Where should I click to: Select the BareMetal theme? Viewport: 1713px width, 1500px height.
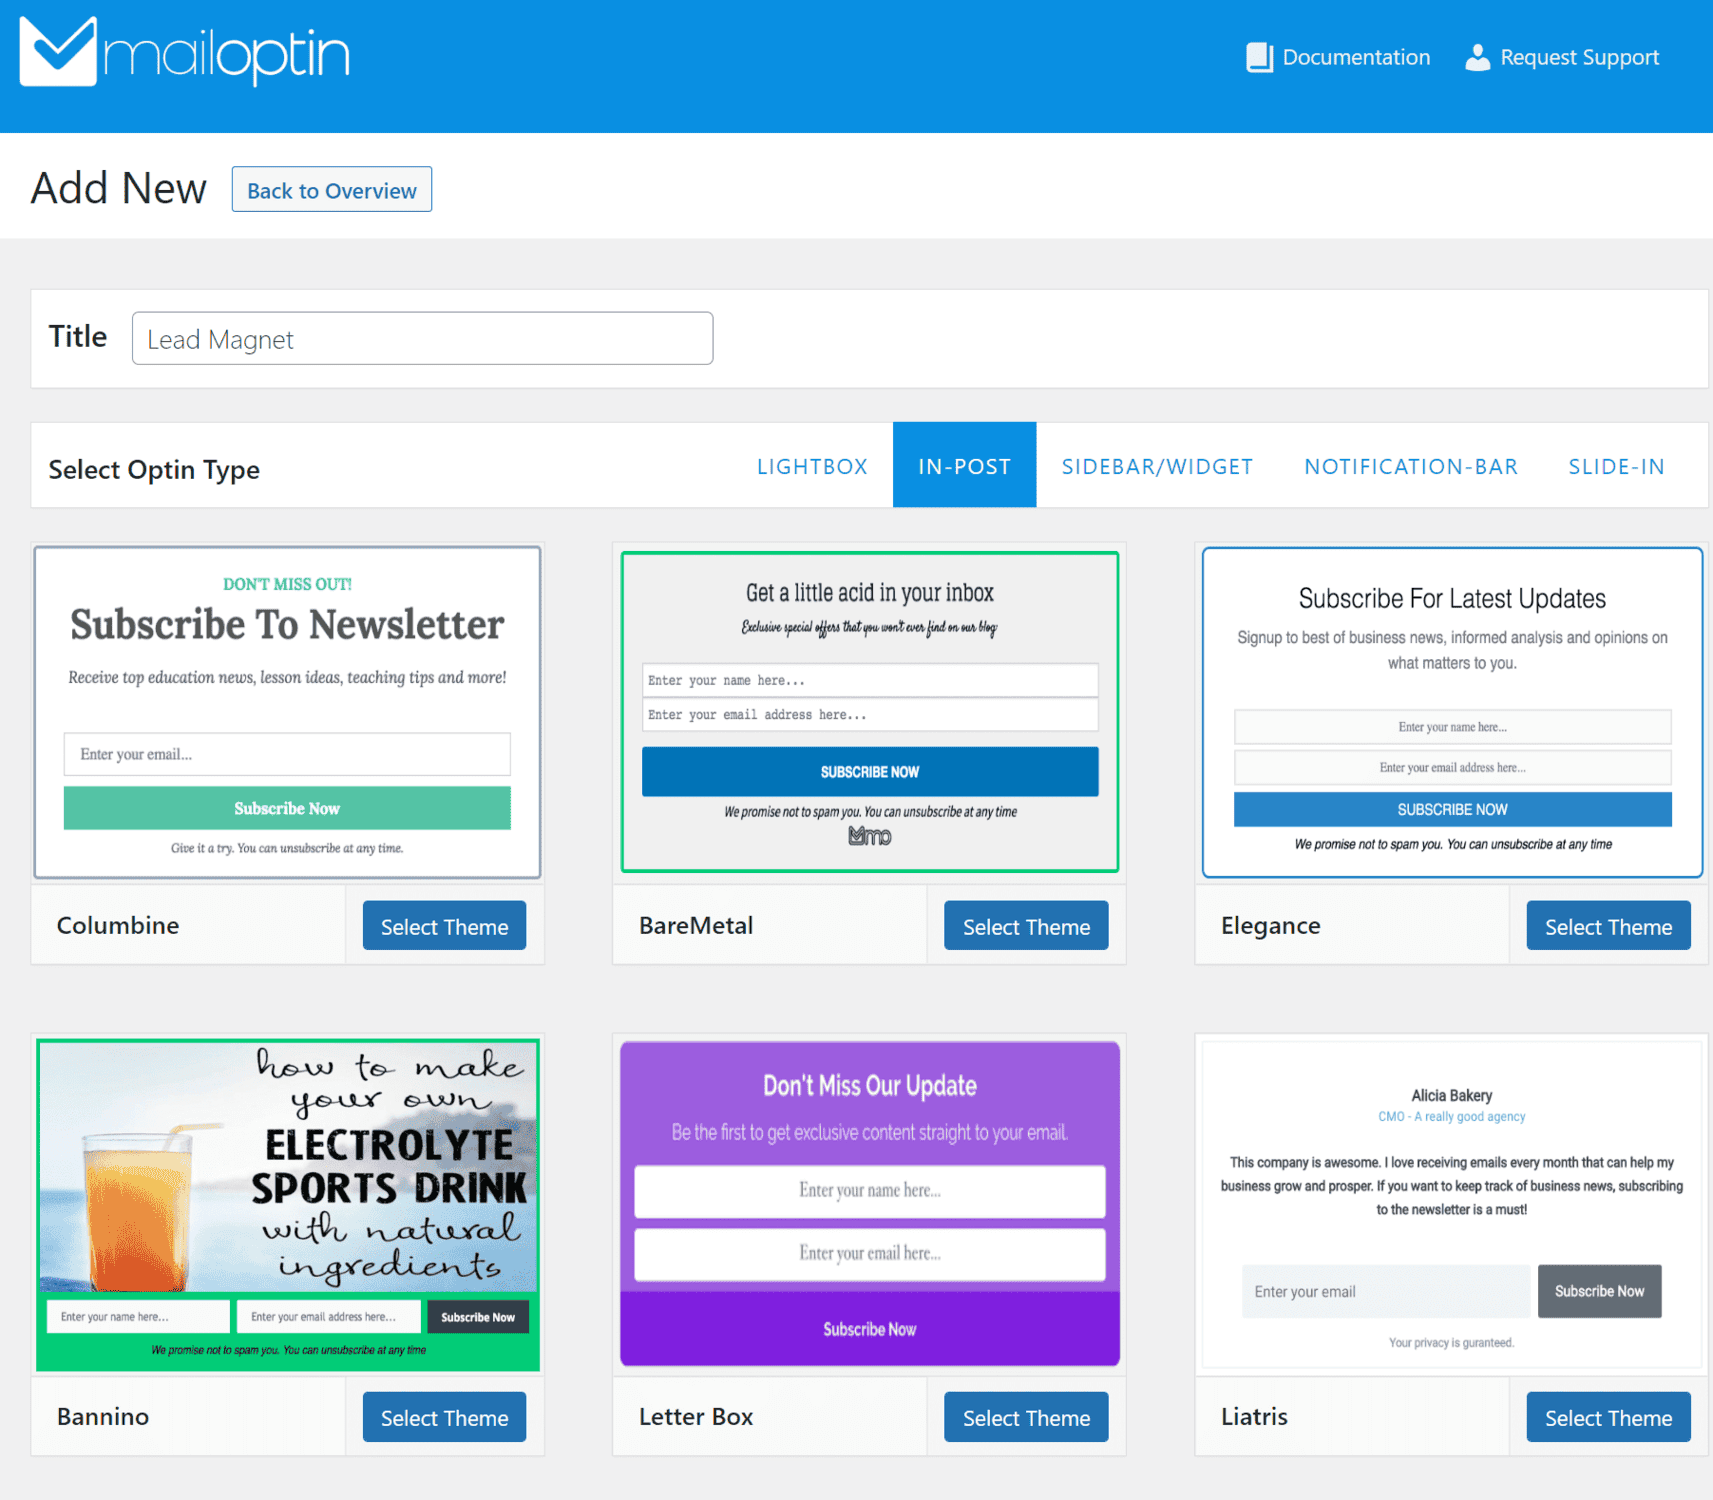(x=1025, y=926)
